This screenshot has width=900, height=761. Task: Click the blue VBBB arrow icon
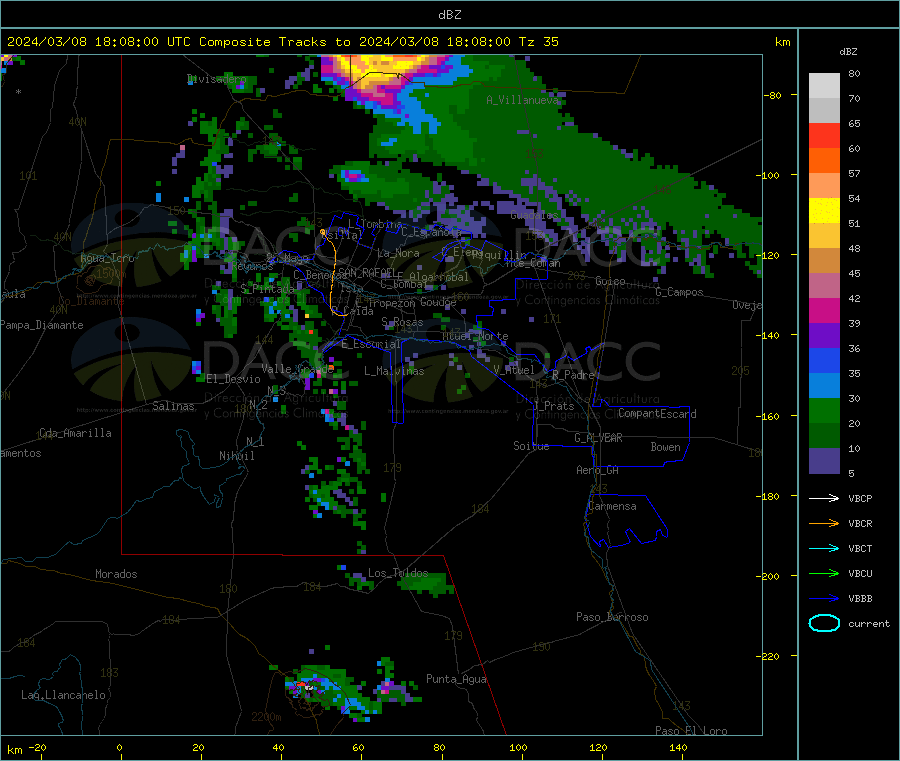tap(824, 599)
